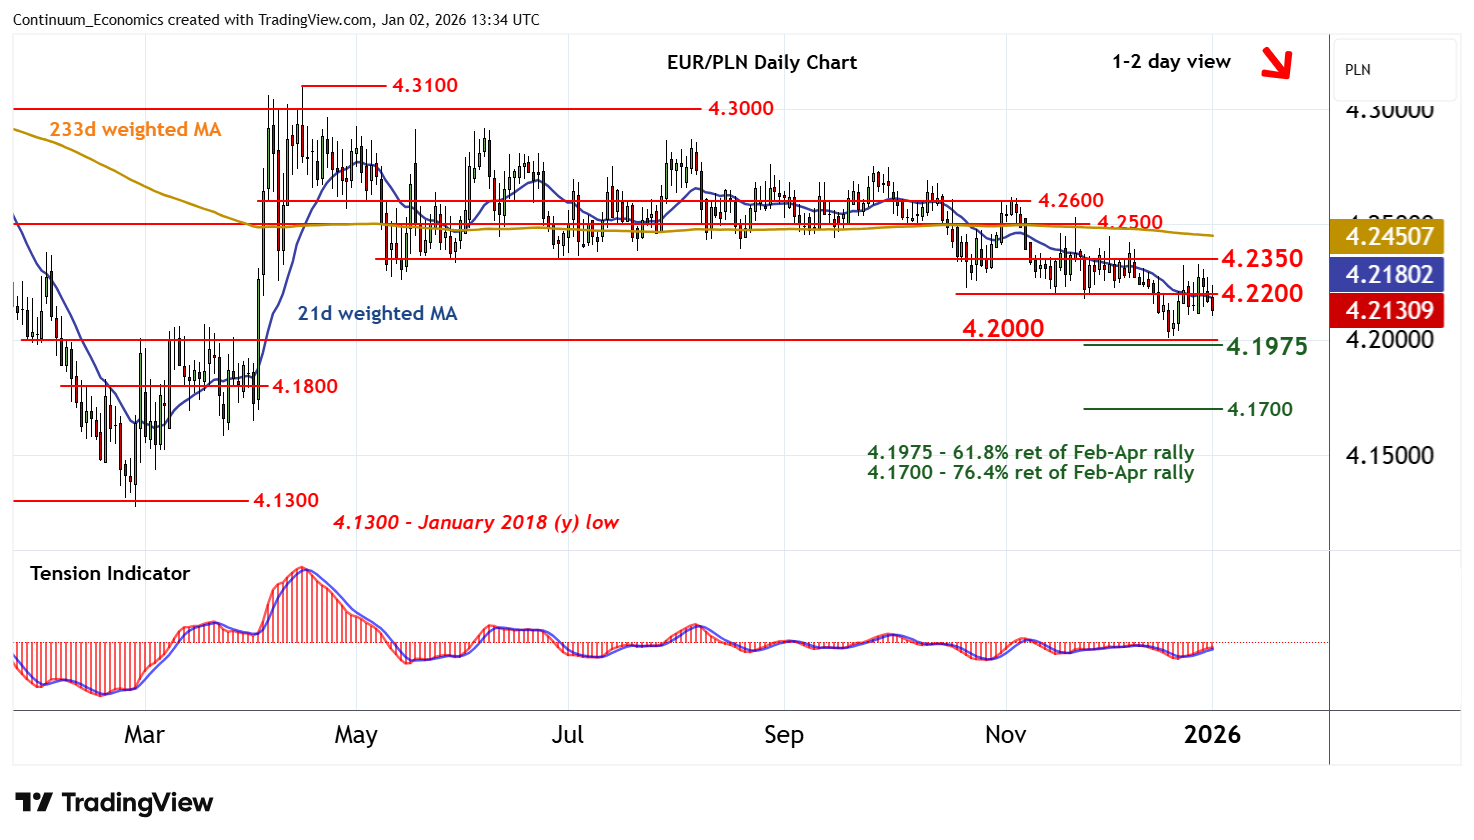Screen dimensions: 1474x840
Task: Click the 21d weighted MA label
Action: (x=377, y=313)
